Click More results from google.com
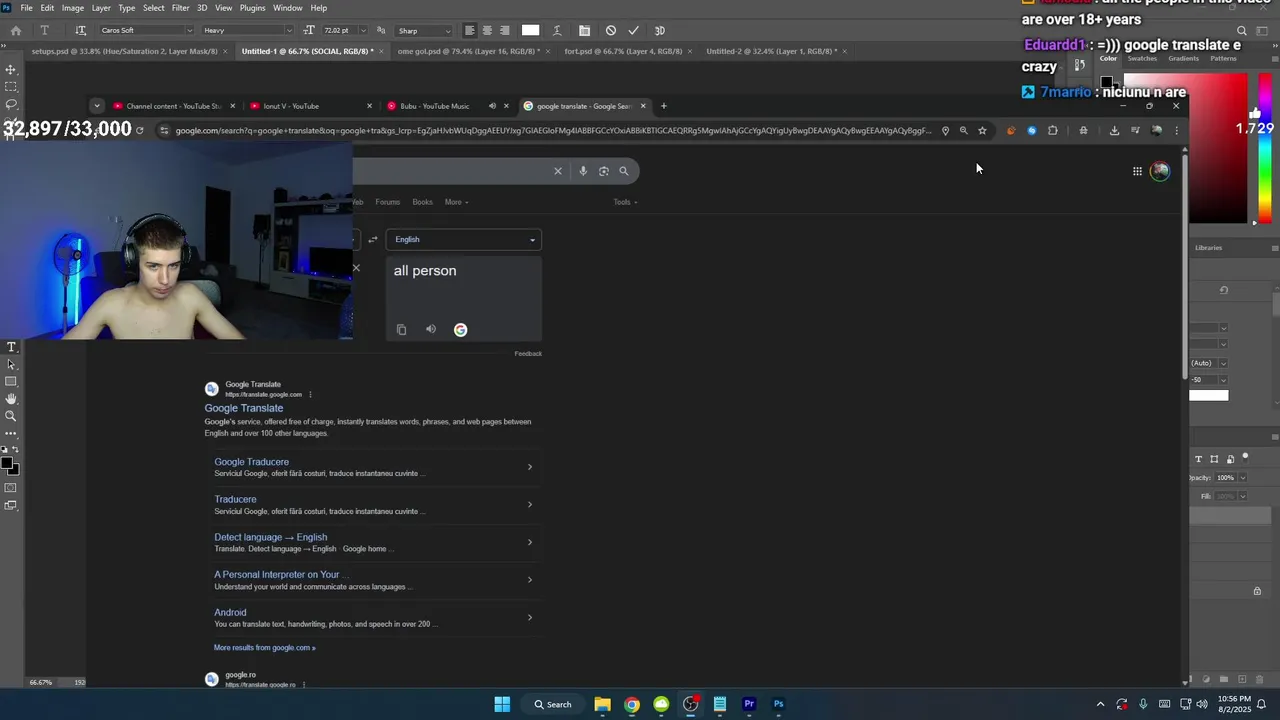The width and height of the screenshot is (1280, 720). coord(265,648)
